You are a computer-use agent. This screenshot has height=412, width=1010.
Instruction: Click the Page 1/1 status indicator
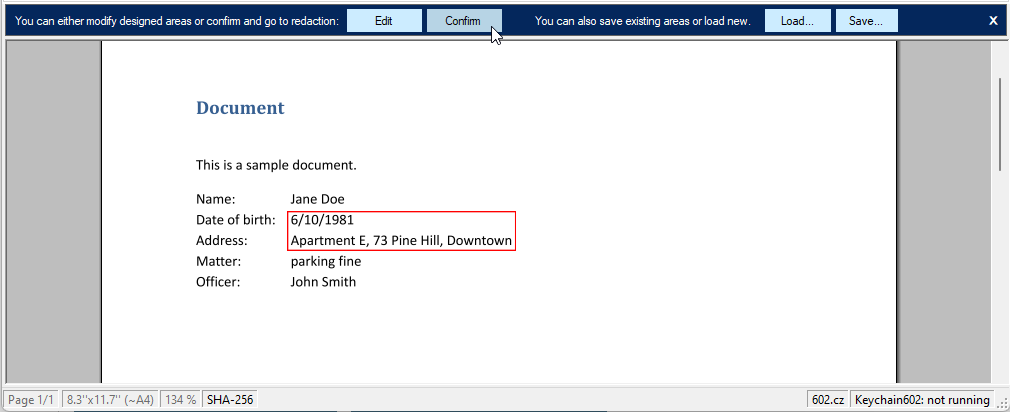point(31,400)
